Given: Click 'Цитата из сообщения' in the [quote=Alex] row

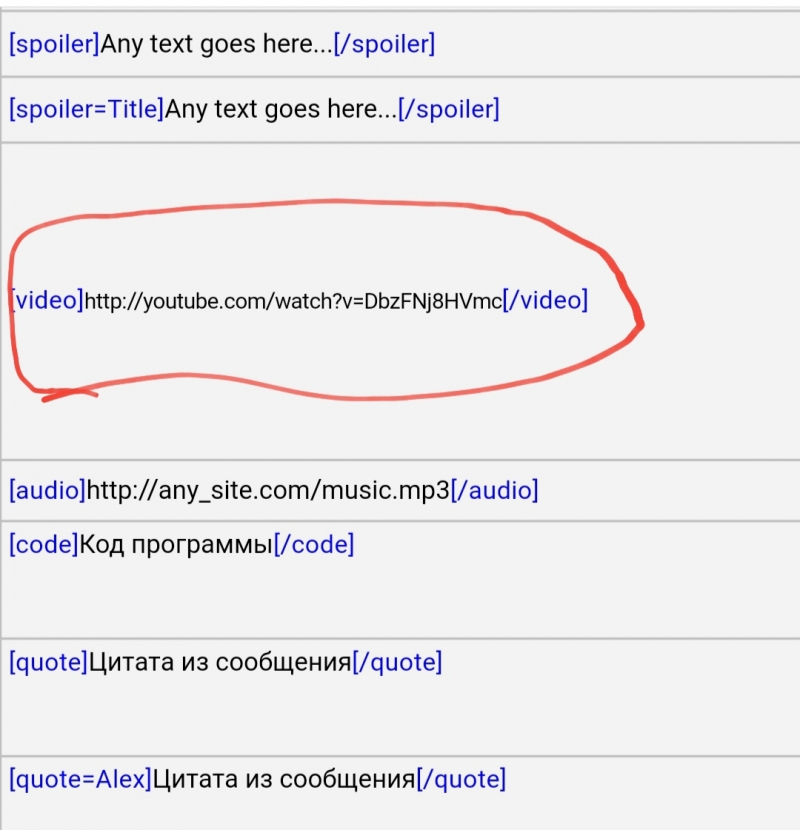Looking at the screenshot, I should (283, 779).
